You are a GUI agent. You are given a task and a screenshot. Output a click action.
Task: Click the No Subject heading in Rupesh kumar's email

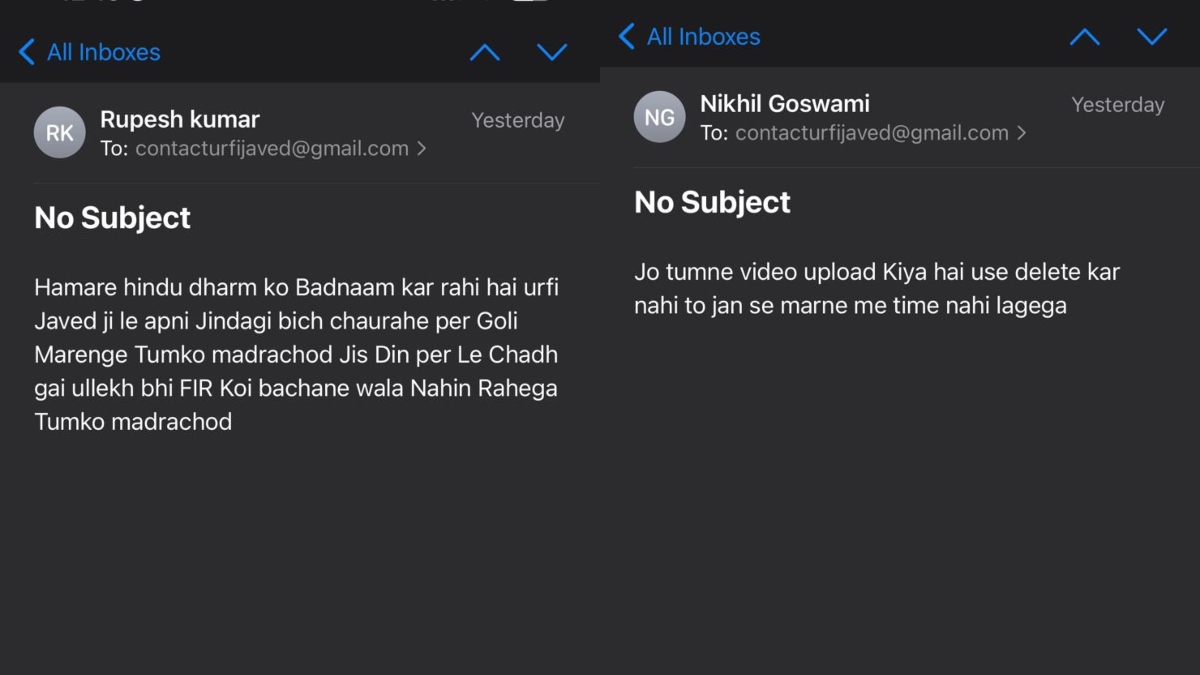(x=113, y=218)
